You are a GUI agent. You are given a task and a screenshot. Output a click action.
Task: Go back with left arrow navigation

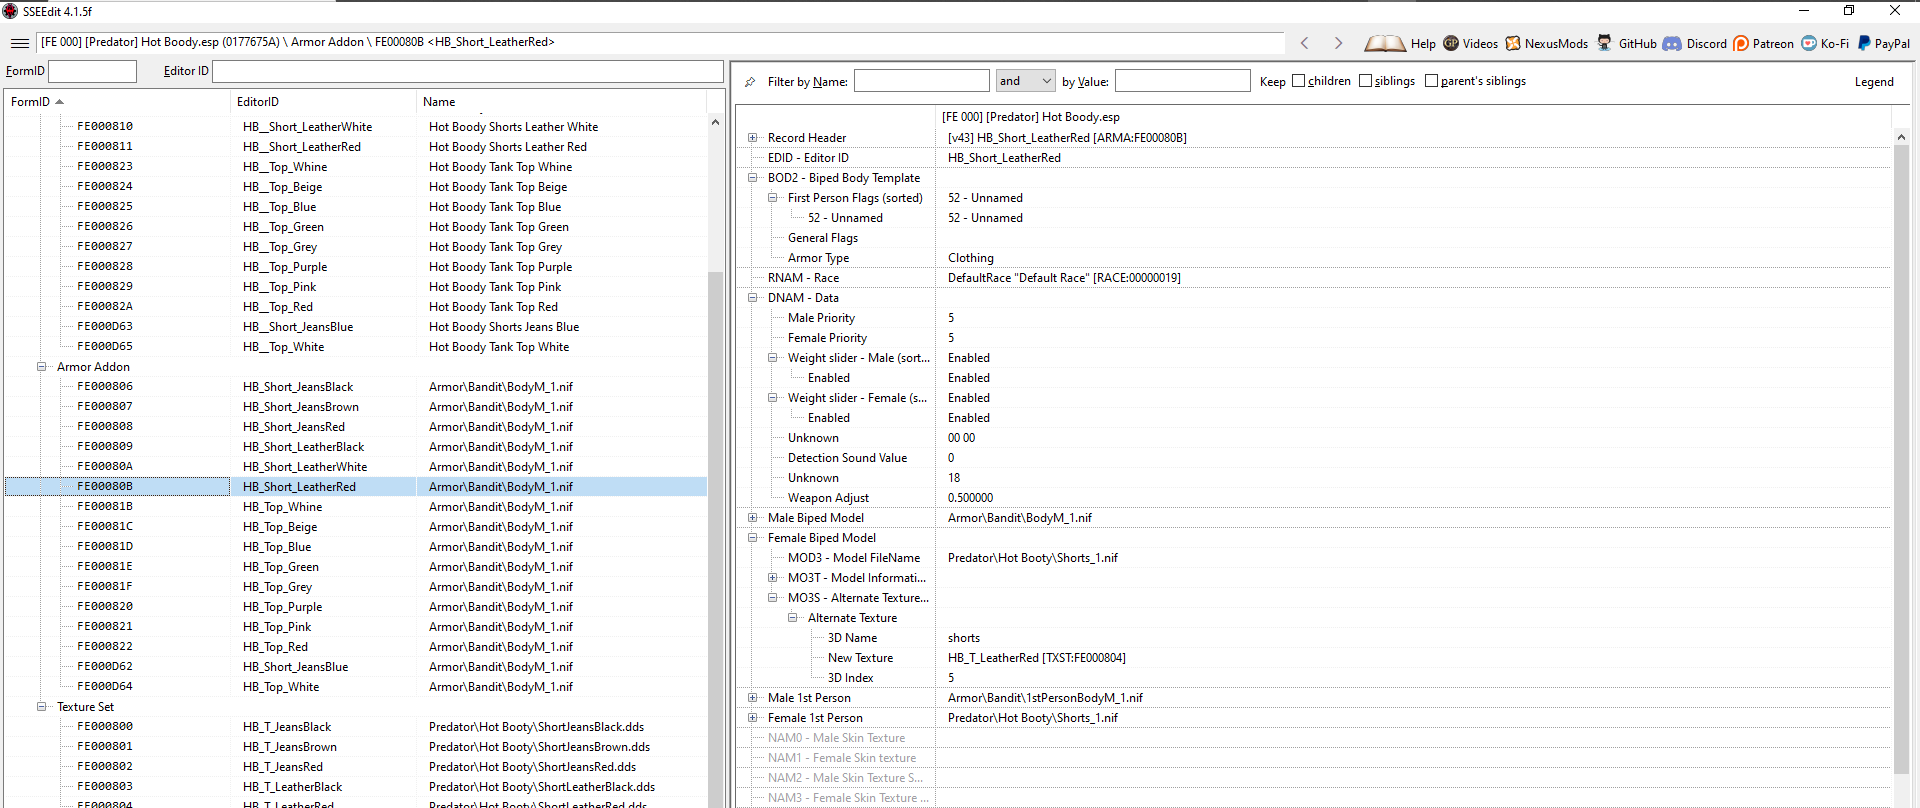(1304, 43)
